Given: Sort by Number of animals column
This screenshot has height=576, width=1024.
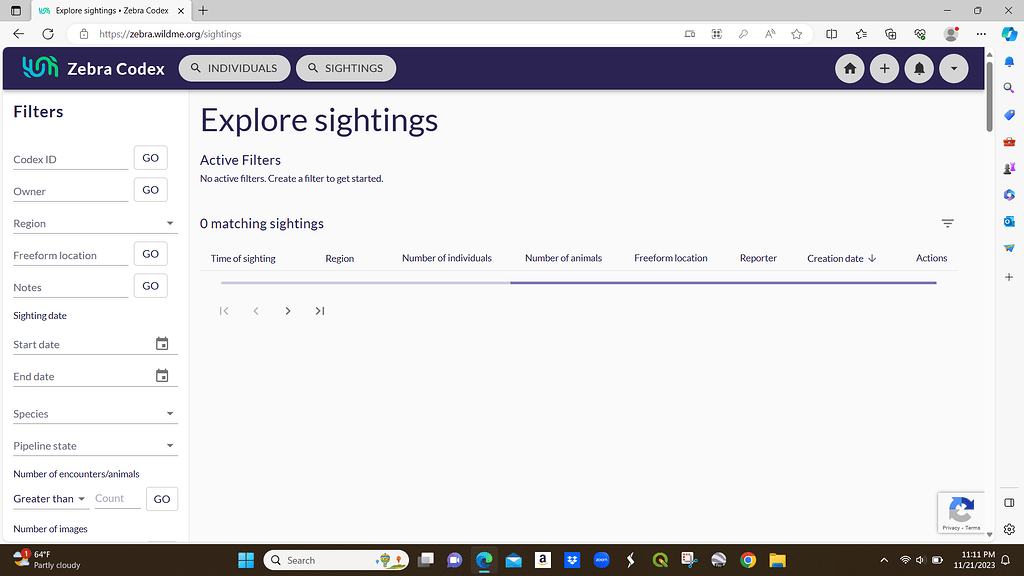Looking at the screenshot, I should click(564, 258).
